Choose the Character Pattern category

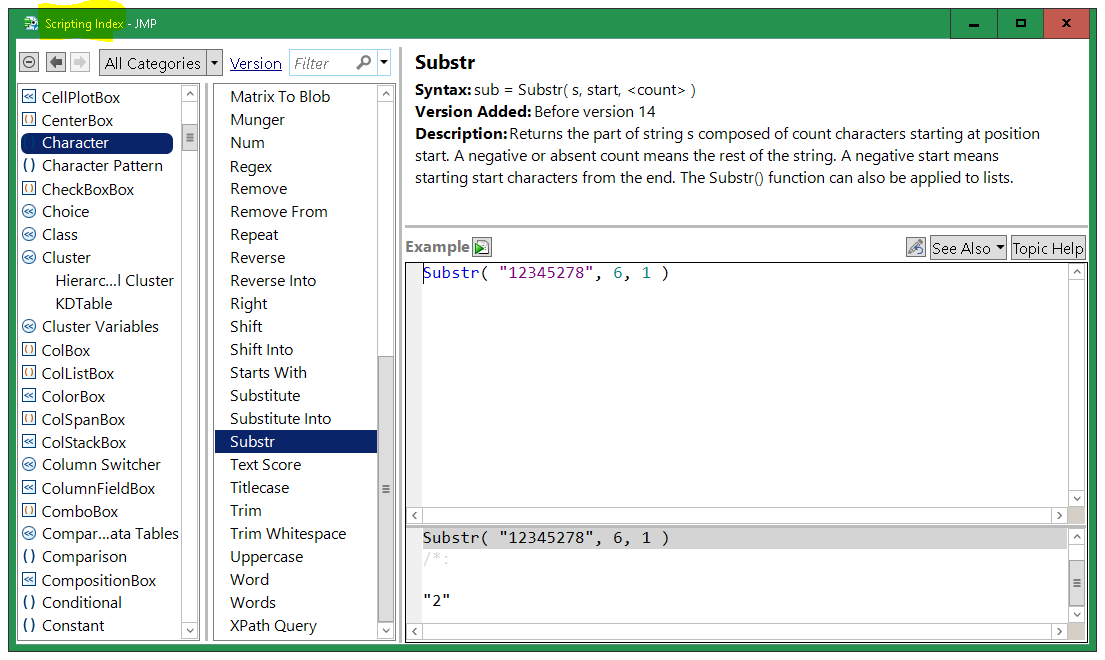pyautogui.click(x=101, y=166)
